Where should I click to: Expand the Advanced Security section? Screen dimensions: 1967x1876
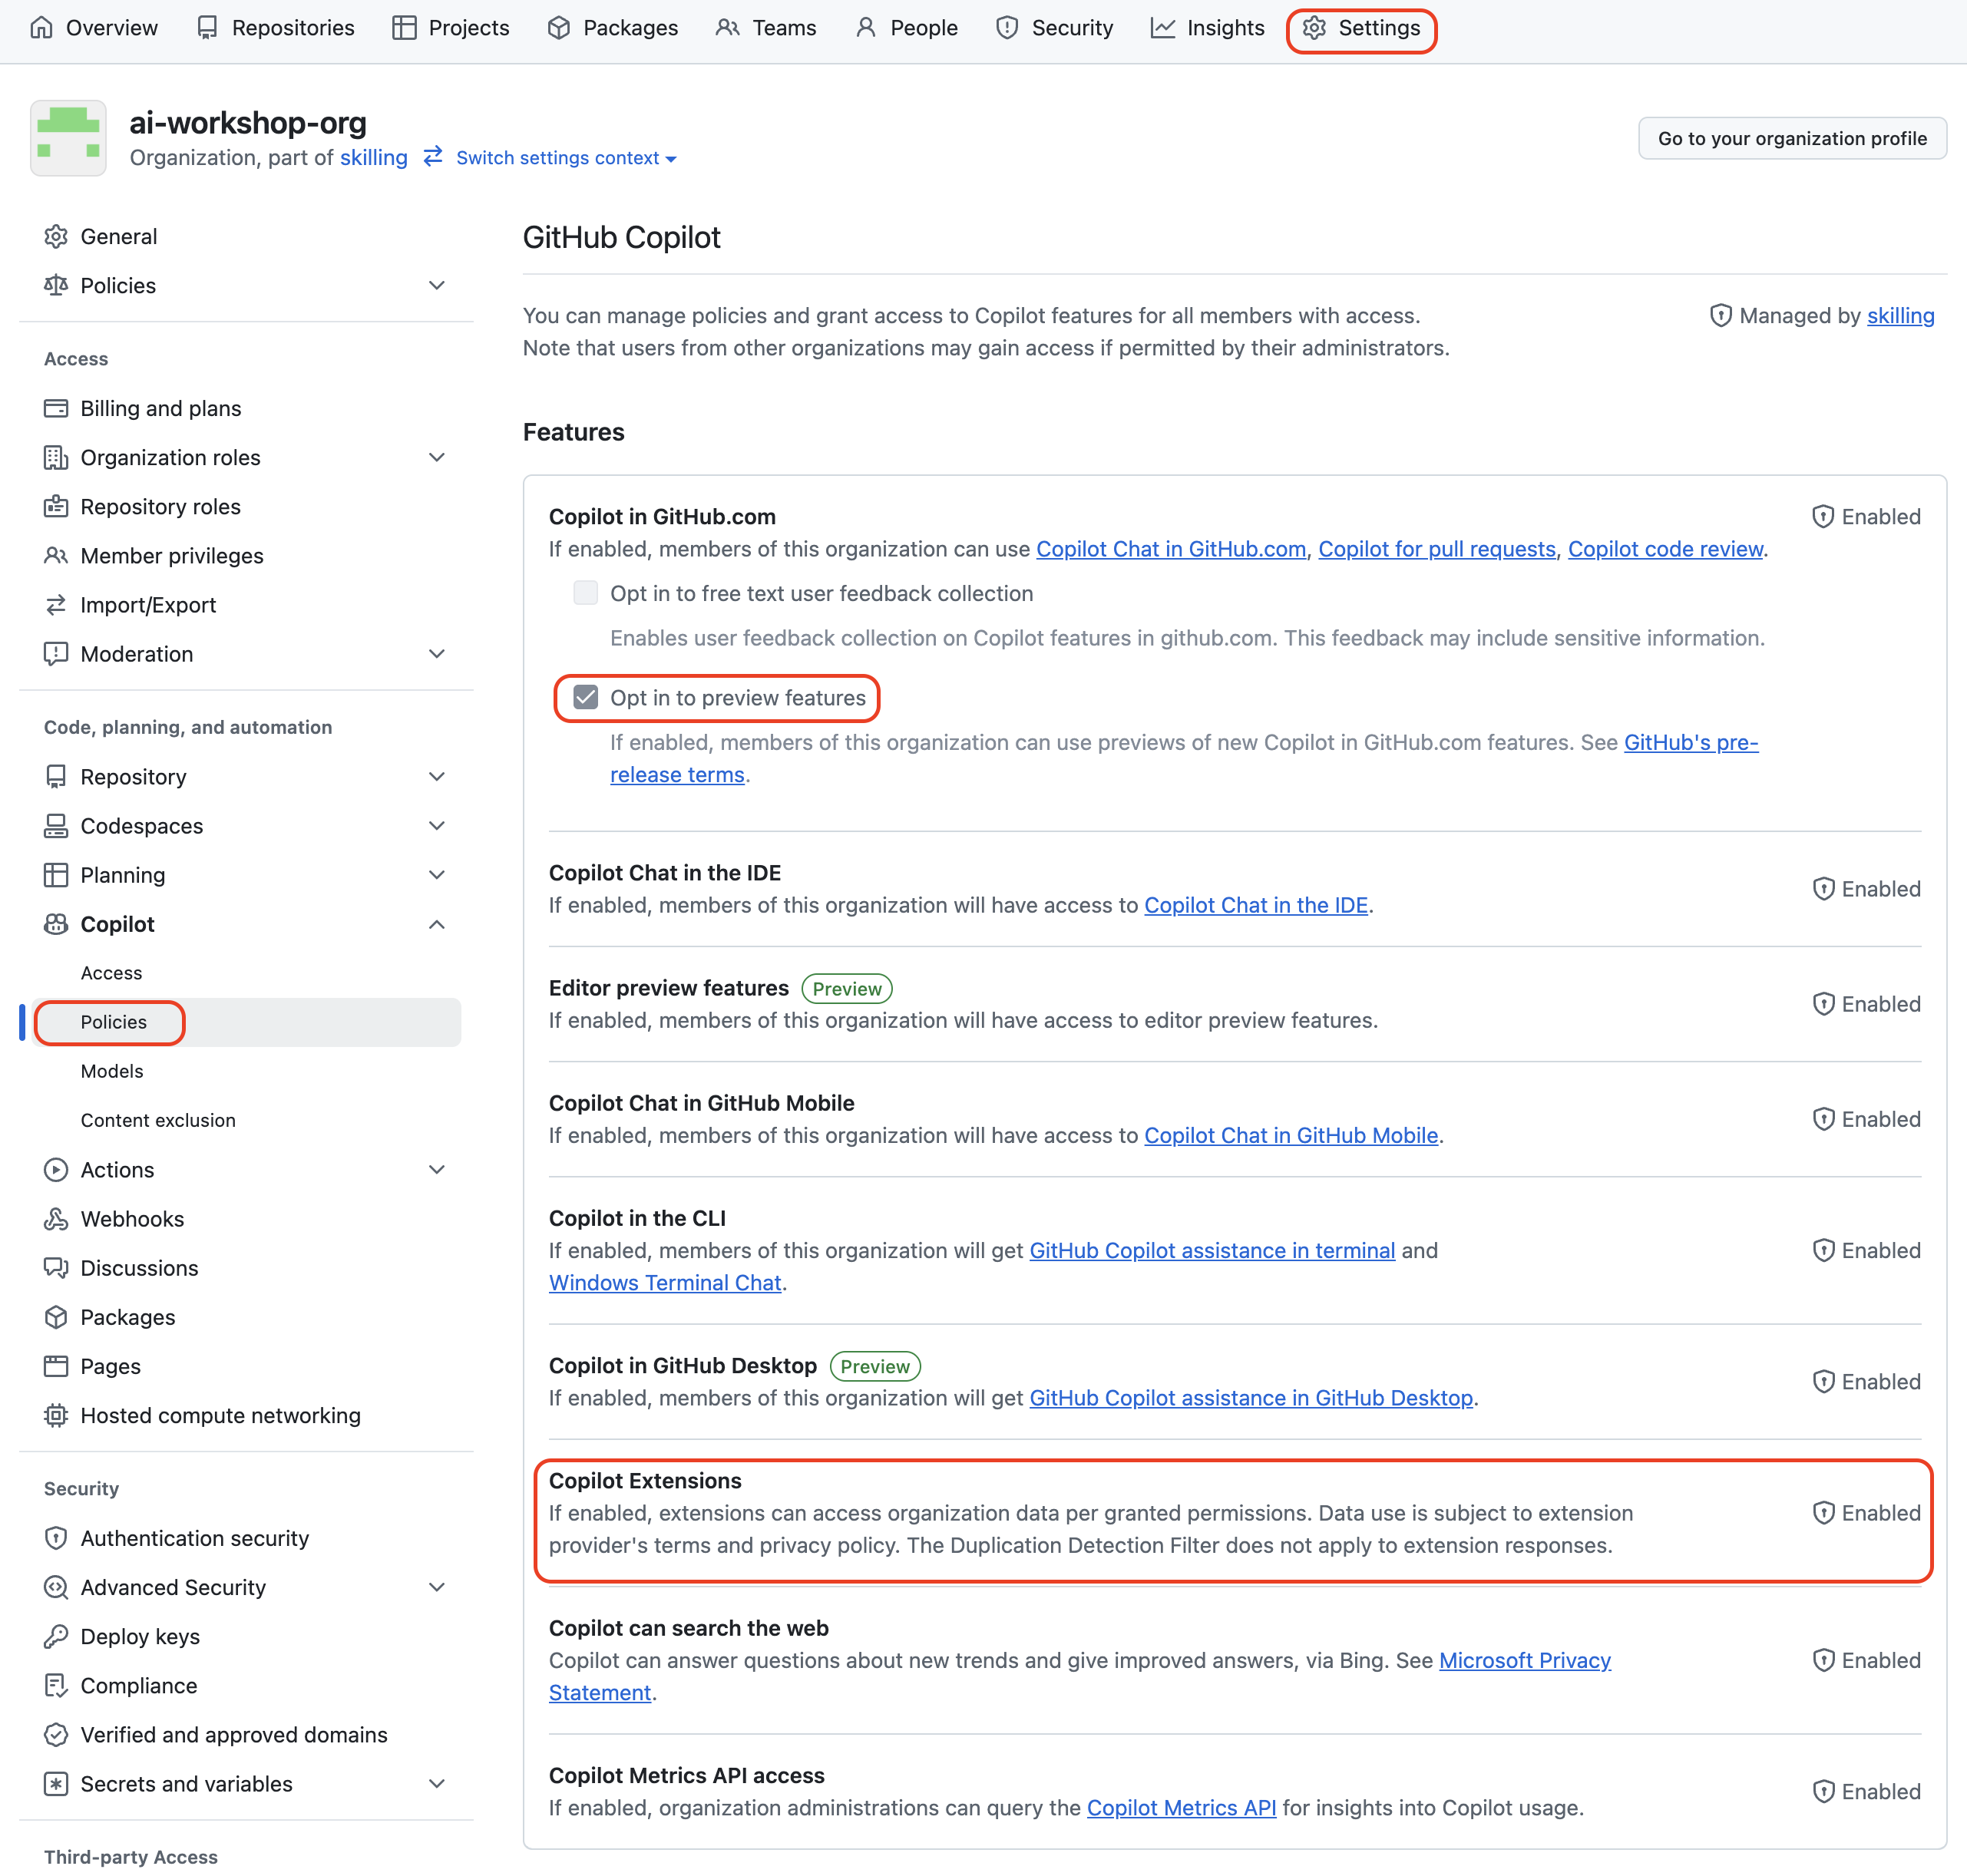437,1587
